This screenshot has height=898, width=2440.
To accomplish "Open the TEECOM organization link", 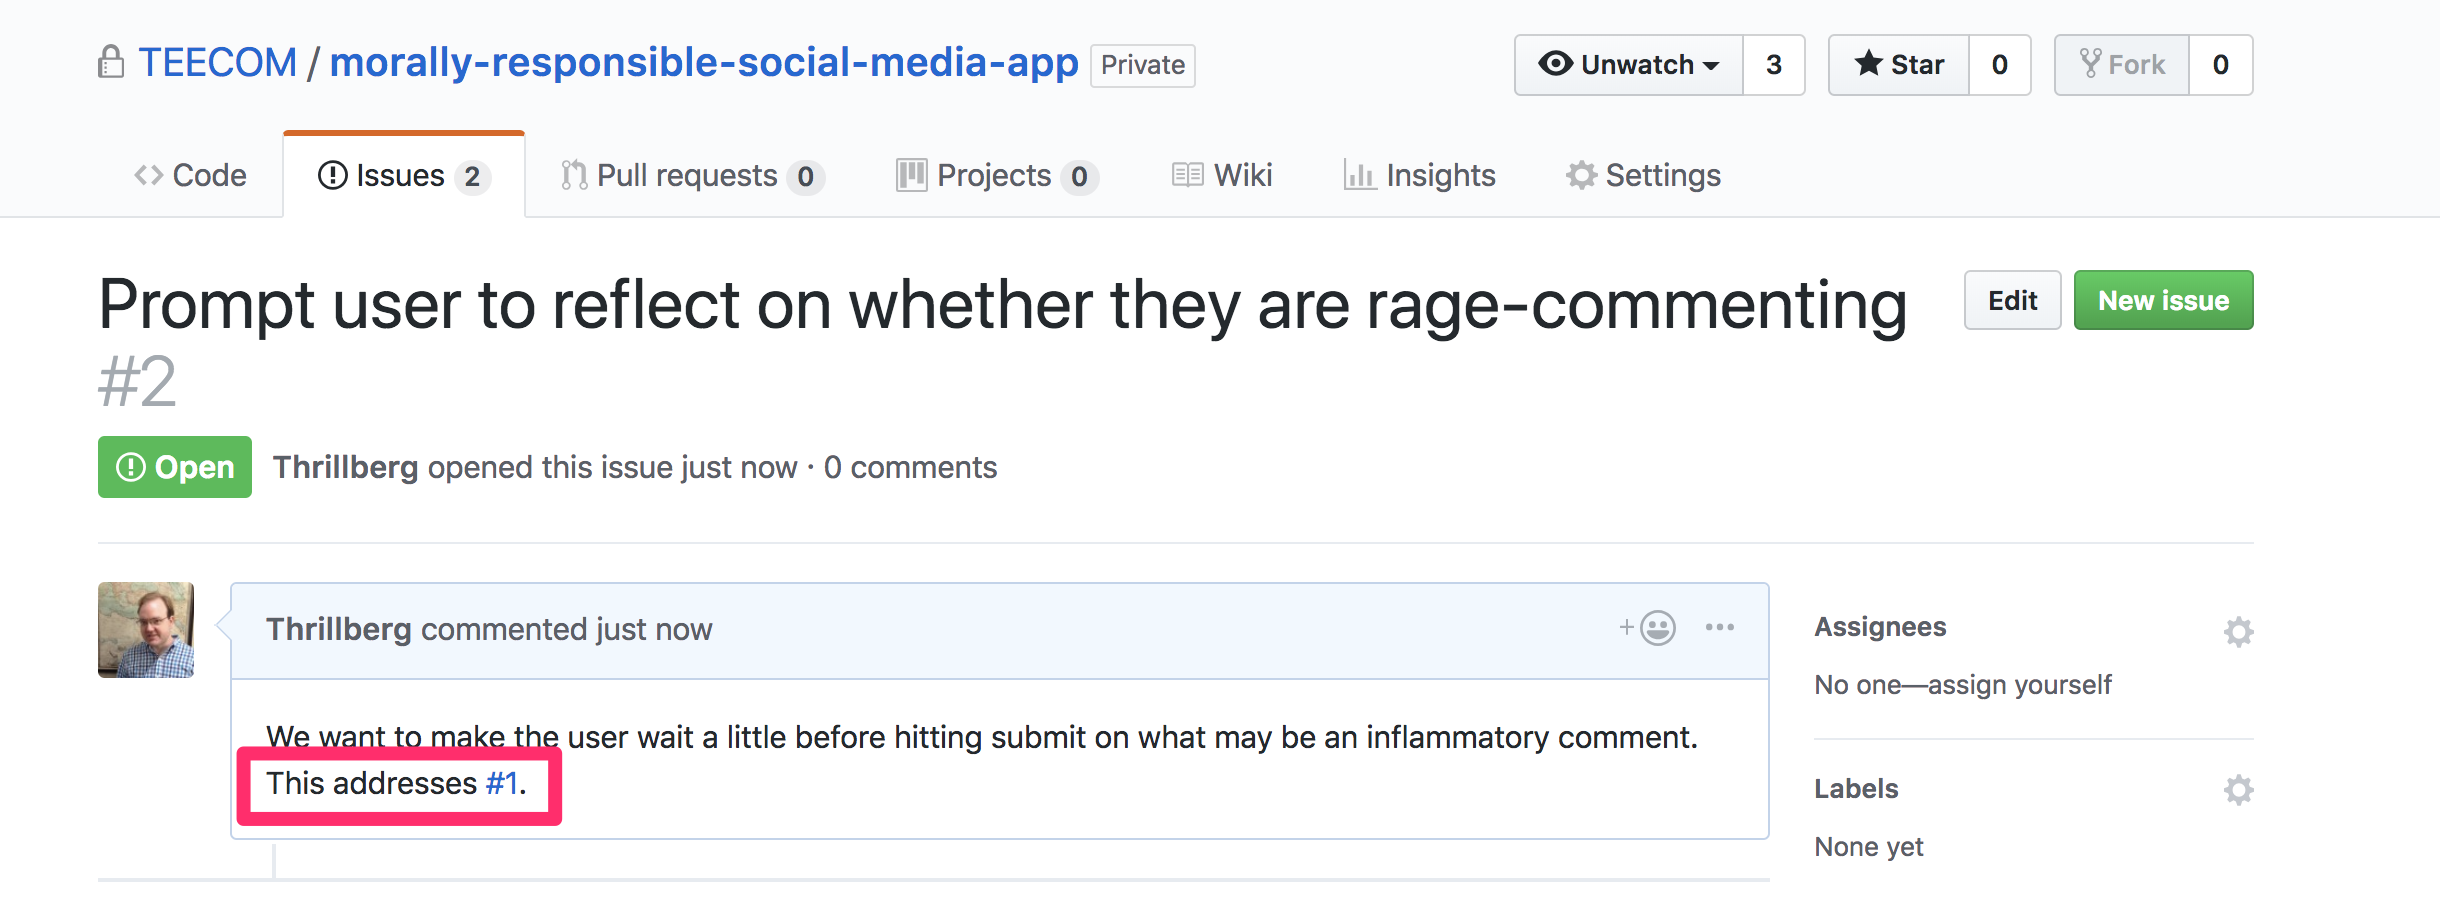I will (217, 63).
